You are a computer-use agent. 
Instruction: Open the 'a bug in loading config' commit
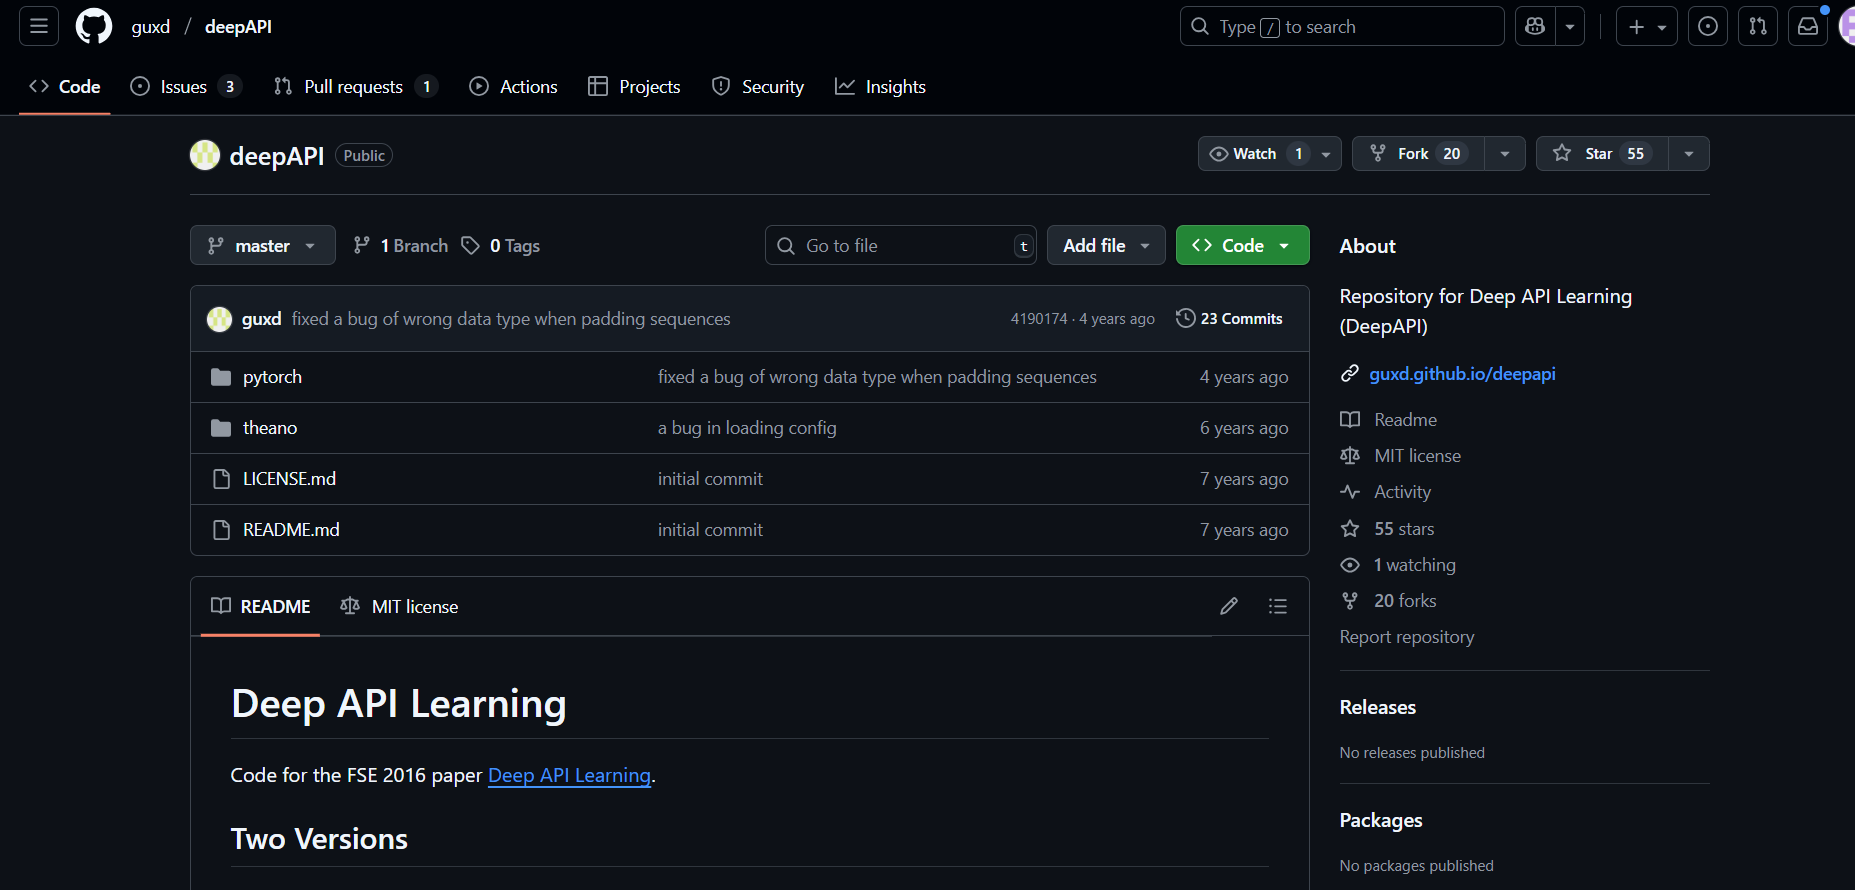click(x=747, y=428)
